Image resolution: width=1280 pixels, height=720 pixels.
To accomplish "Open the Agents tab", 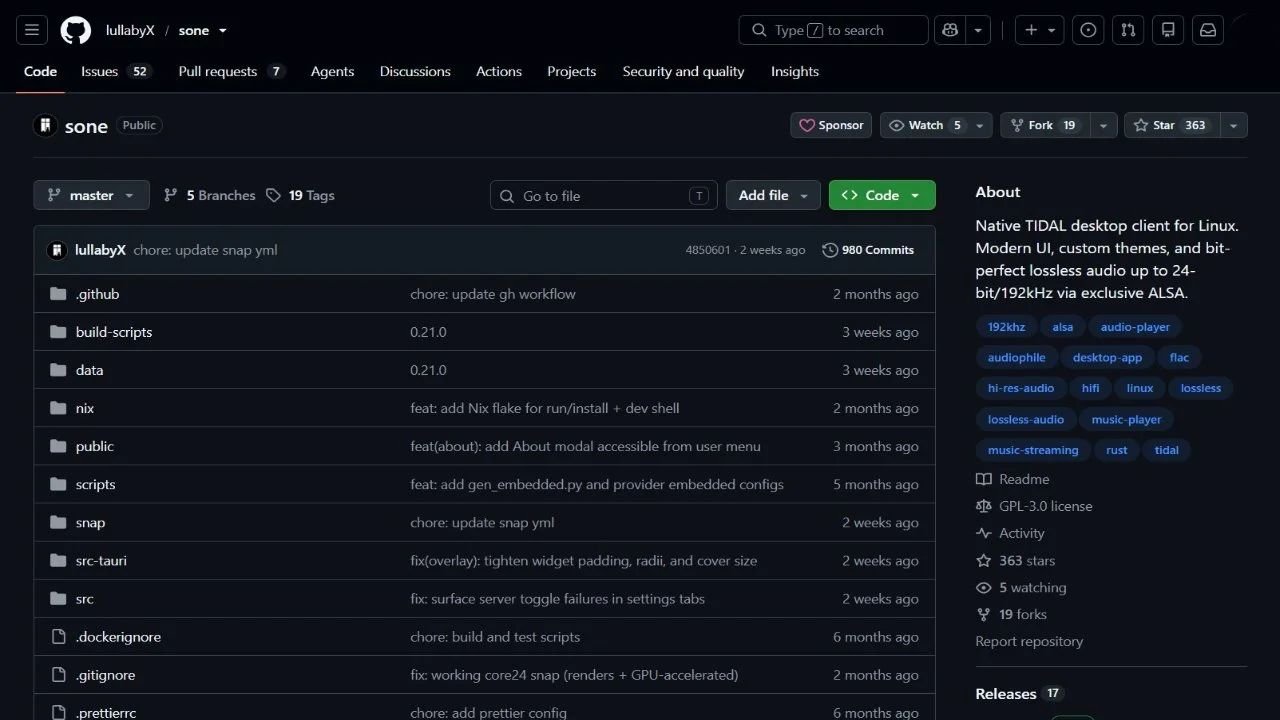I will 332,71.
